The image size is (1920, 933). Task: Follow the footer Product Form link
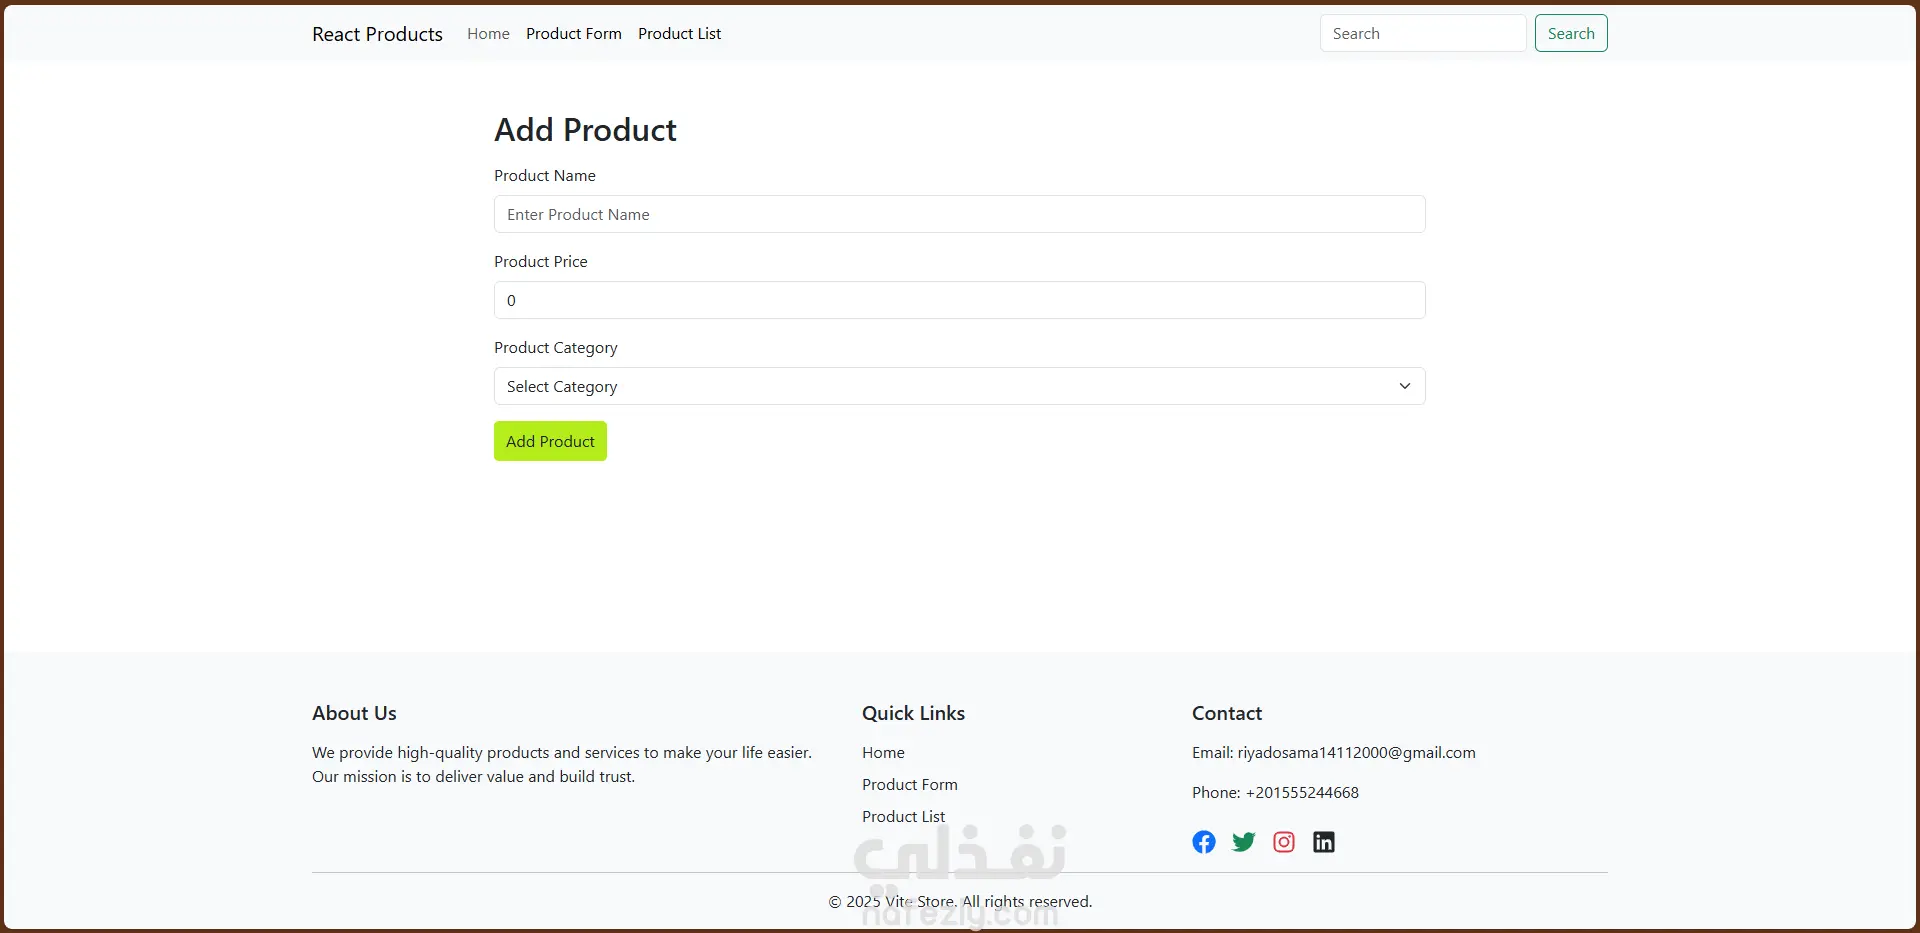coord(910,785)
